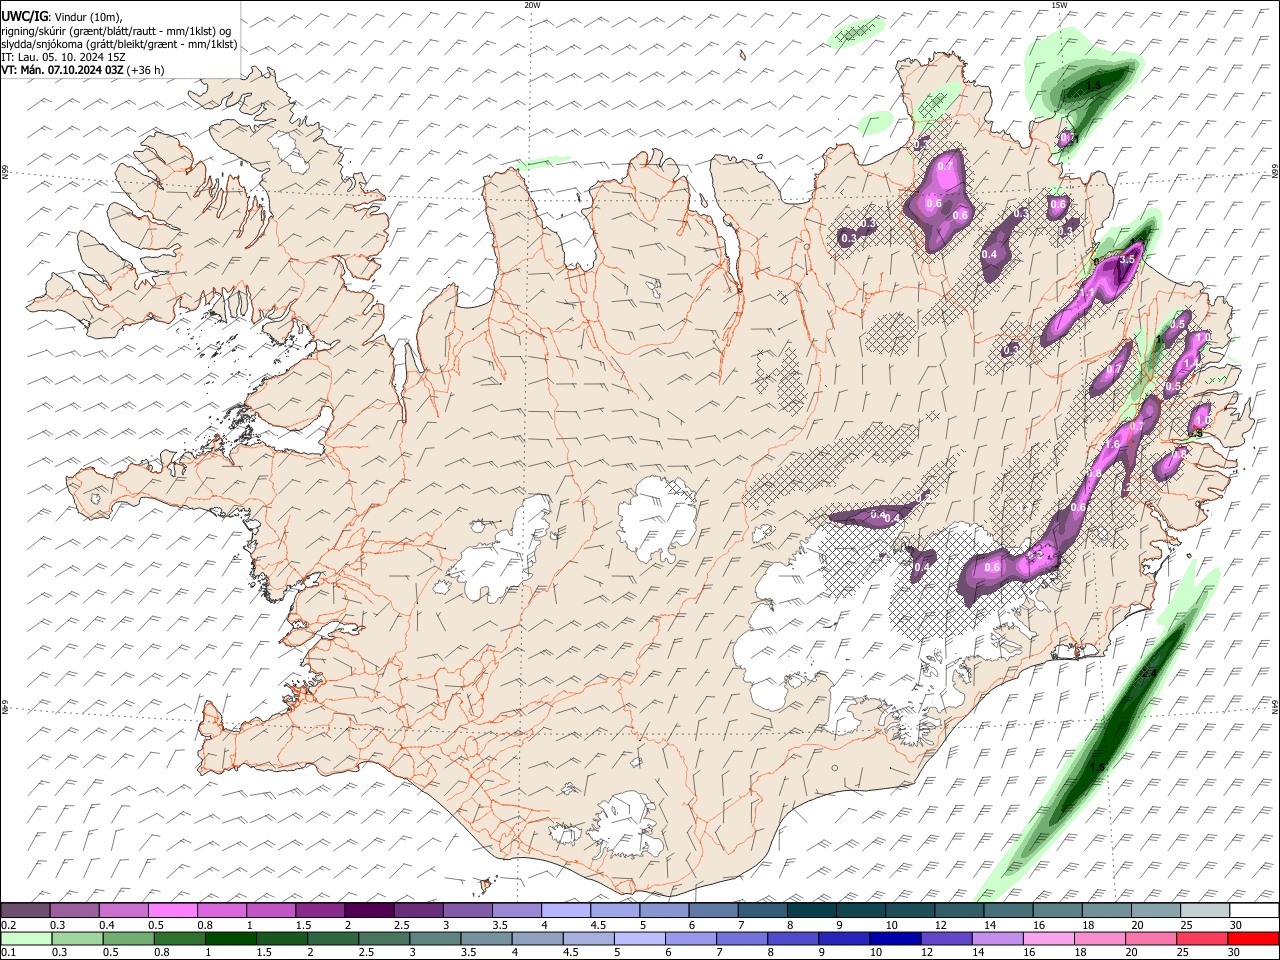The height and width of the screenshot is (960, 1280).
Task: Click the 2.4 value in offshore rain band
Action: [x=1148, y=674]
